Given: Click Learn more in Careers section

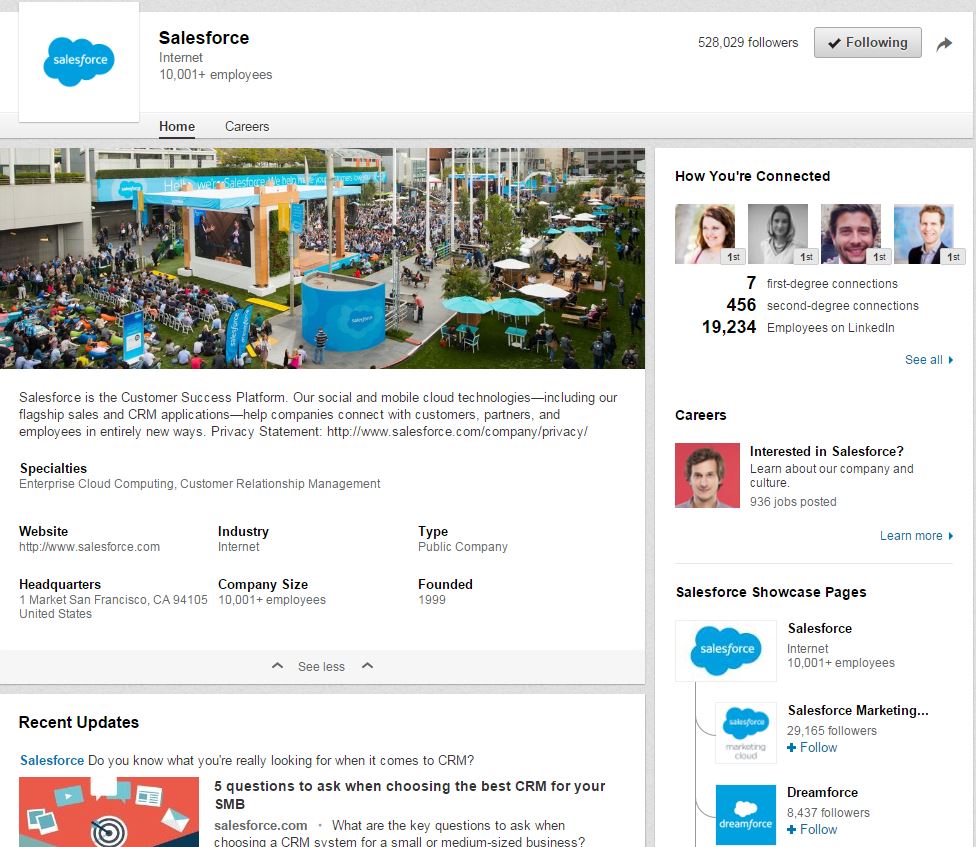Looking at the screenshot, I should pos(911,536).
